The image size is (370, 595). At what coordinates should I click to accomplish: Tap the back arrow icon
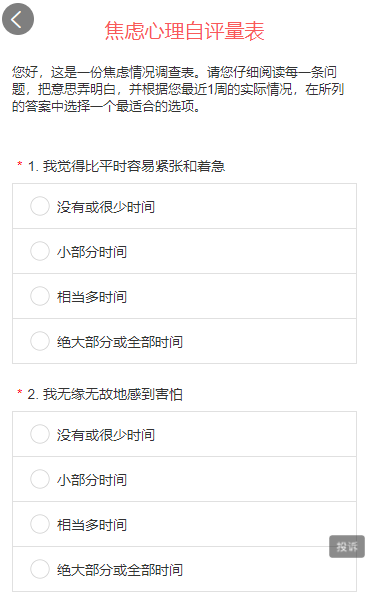click(18, 19)
